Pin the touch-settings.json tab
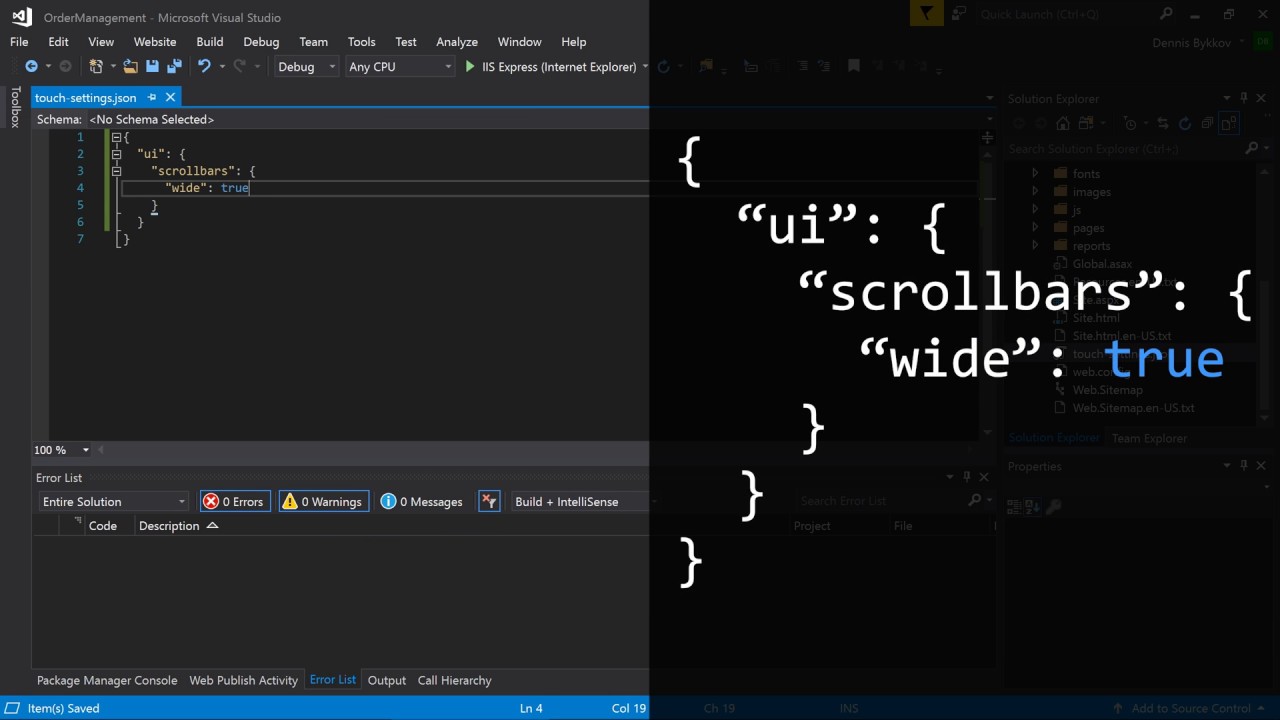 tap(152, 97)
